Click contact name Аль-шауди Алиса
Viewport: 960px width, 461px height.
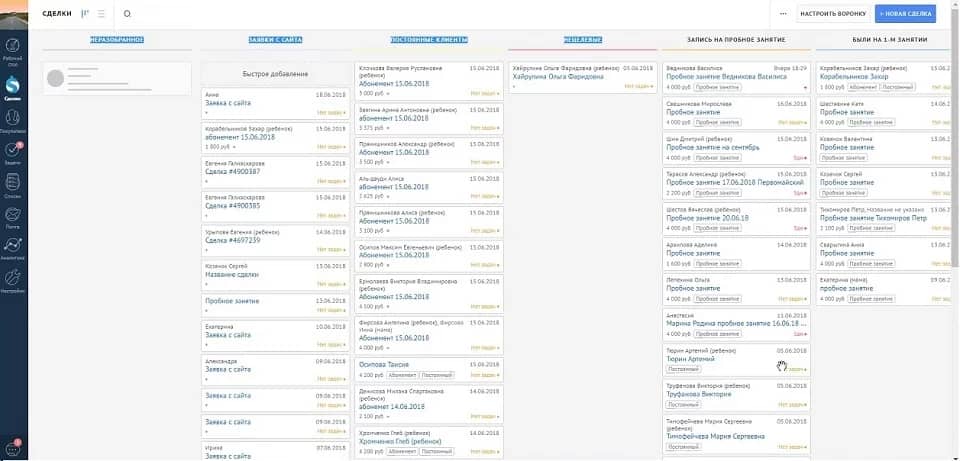coord(381,179)
